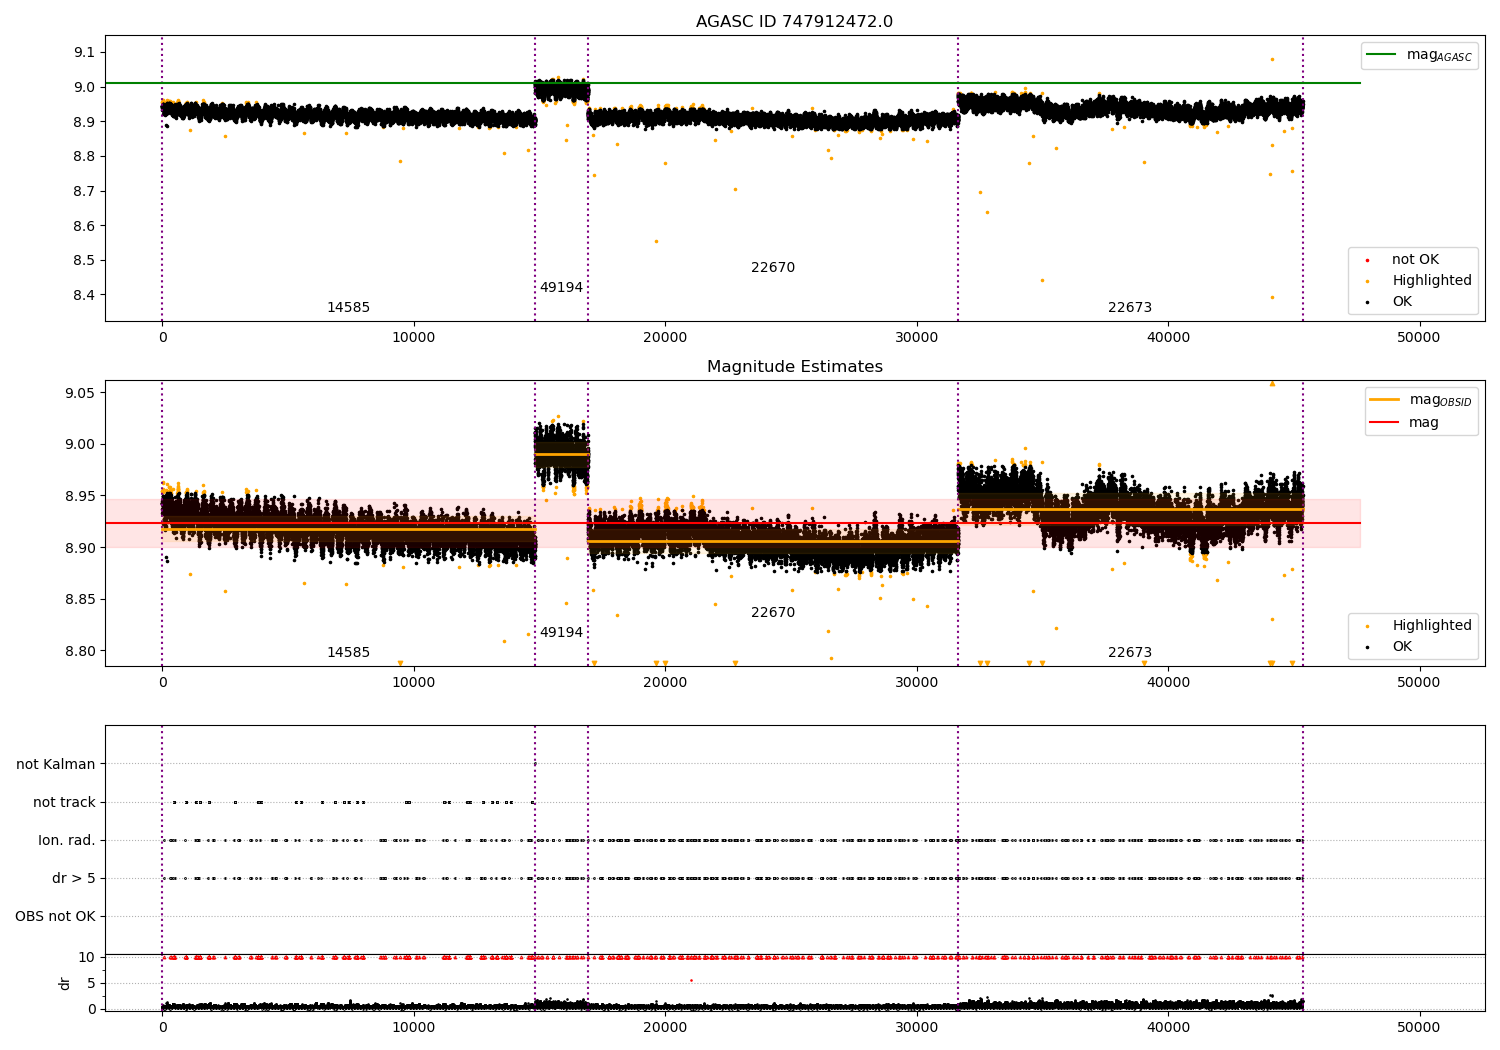Image resolution: width=1500 pixels, height=1050 pixels.
Task: Click the 10 tick on the dr axis
Action: pos(87,958)
